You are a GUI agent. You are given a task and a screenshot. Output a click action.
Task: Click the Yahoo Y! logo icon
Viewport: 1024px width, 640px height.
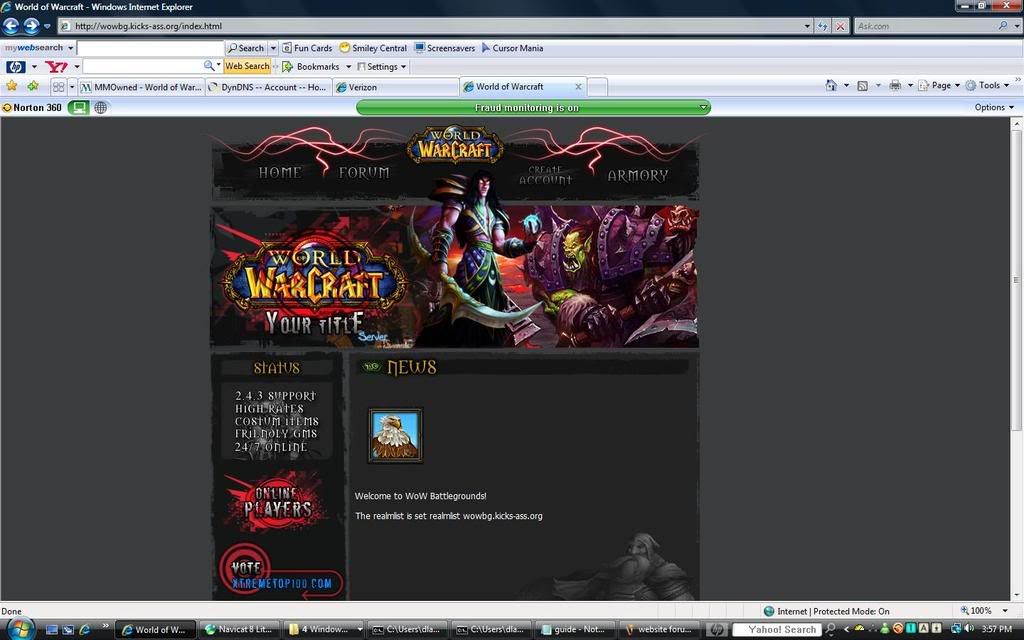coord(56,66)
